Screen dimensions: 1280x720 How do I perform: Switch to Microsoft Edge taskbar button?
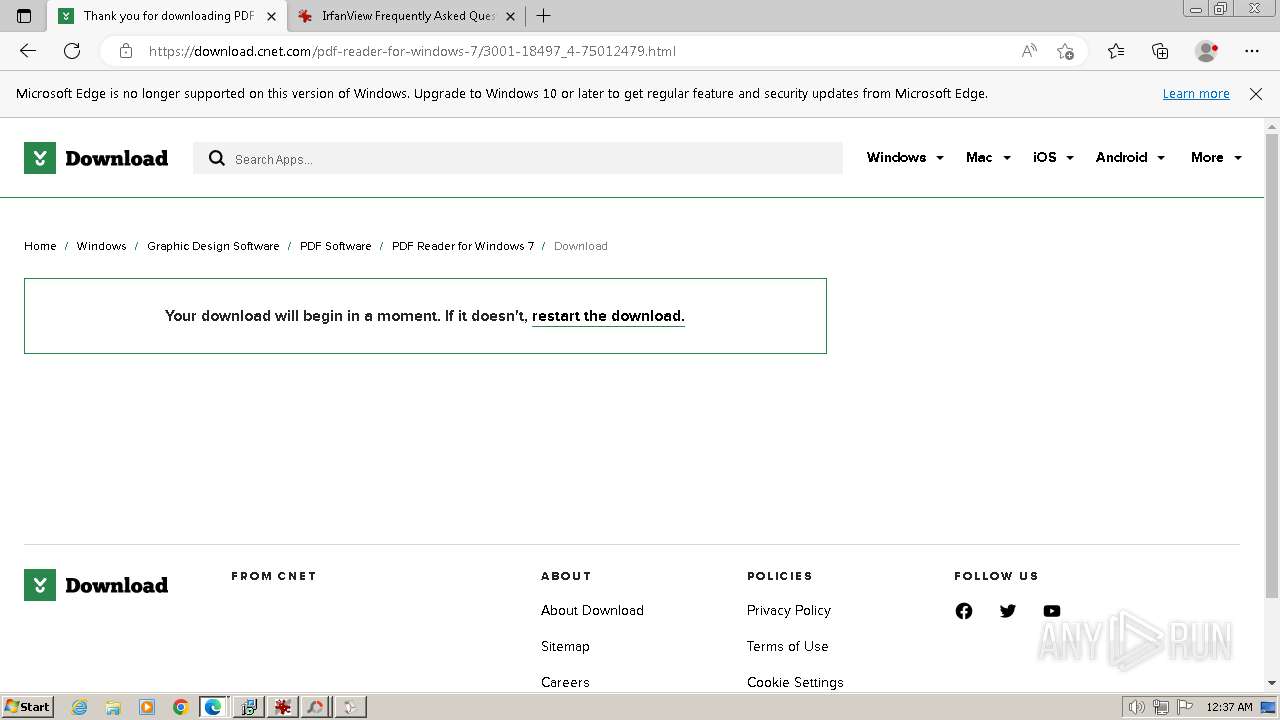click(214, 707)
